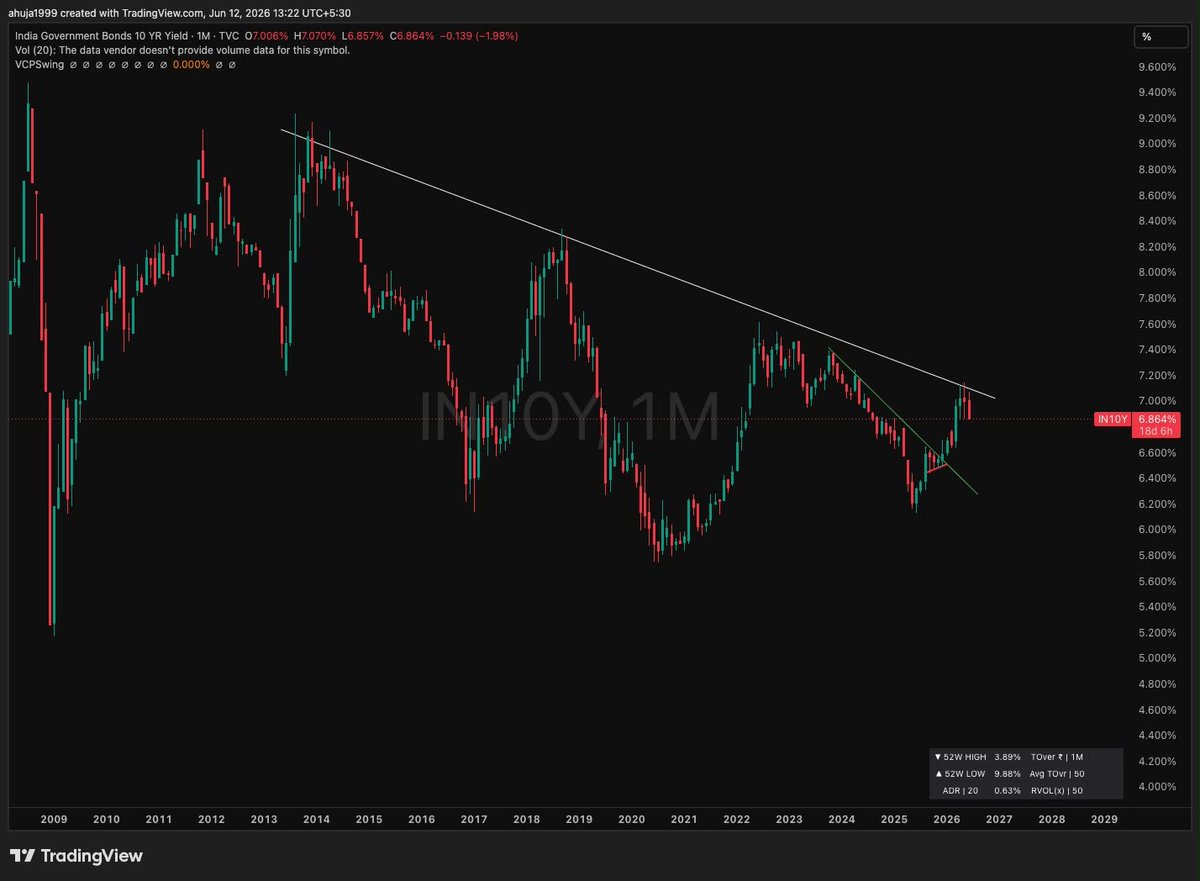The height and width of the screenshot is (881, 1200).
Task: Click the 9.600% price axis label
Action: pyautogui.click(x=1157, y=67)
